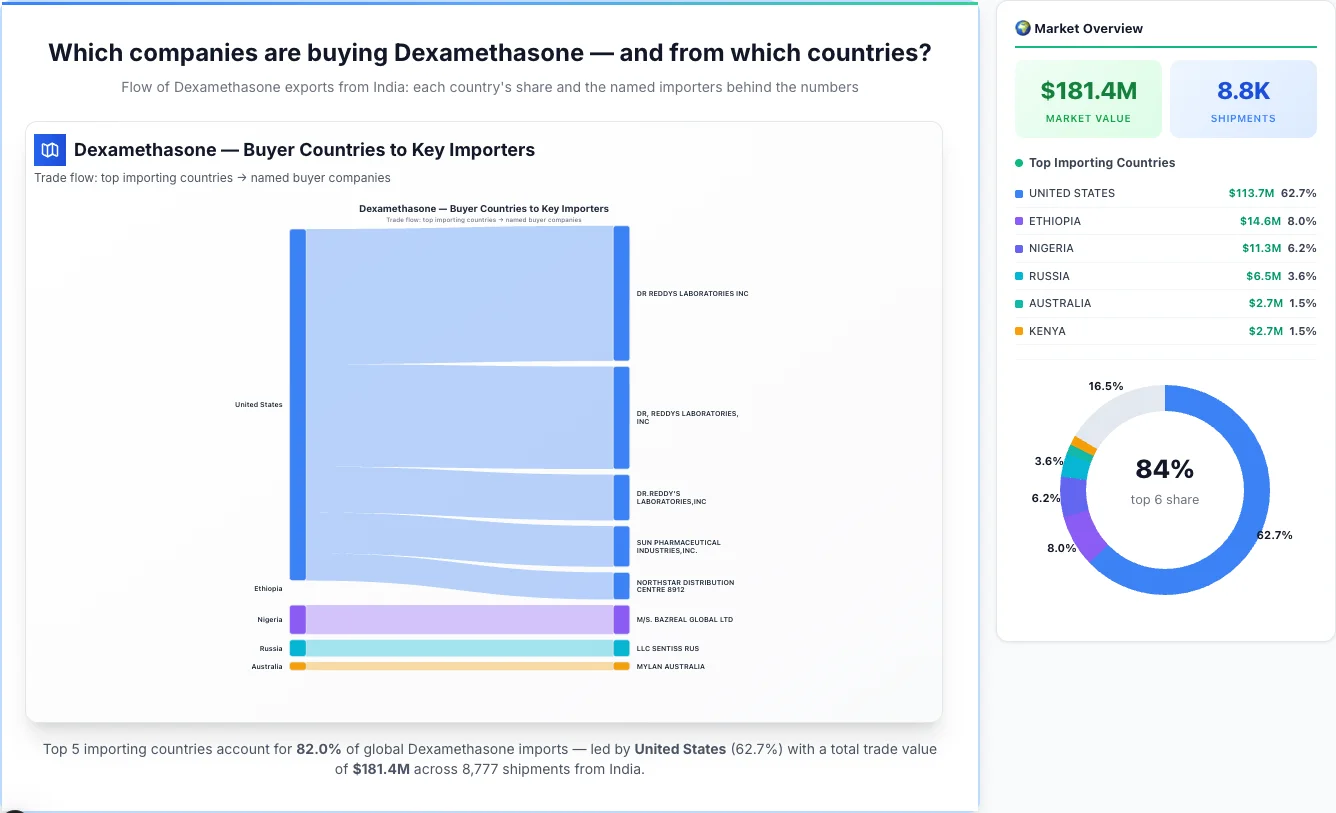
Task: Select the blue book icon next to chart title
Action: pyautogui.click(x=48, y=148)
